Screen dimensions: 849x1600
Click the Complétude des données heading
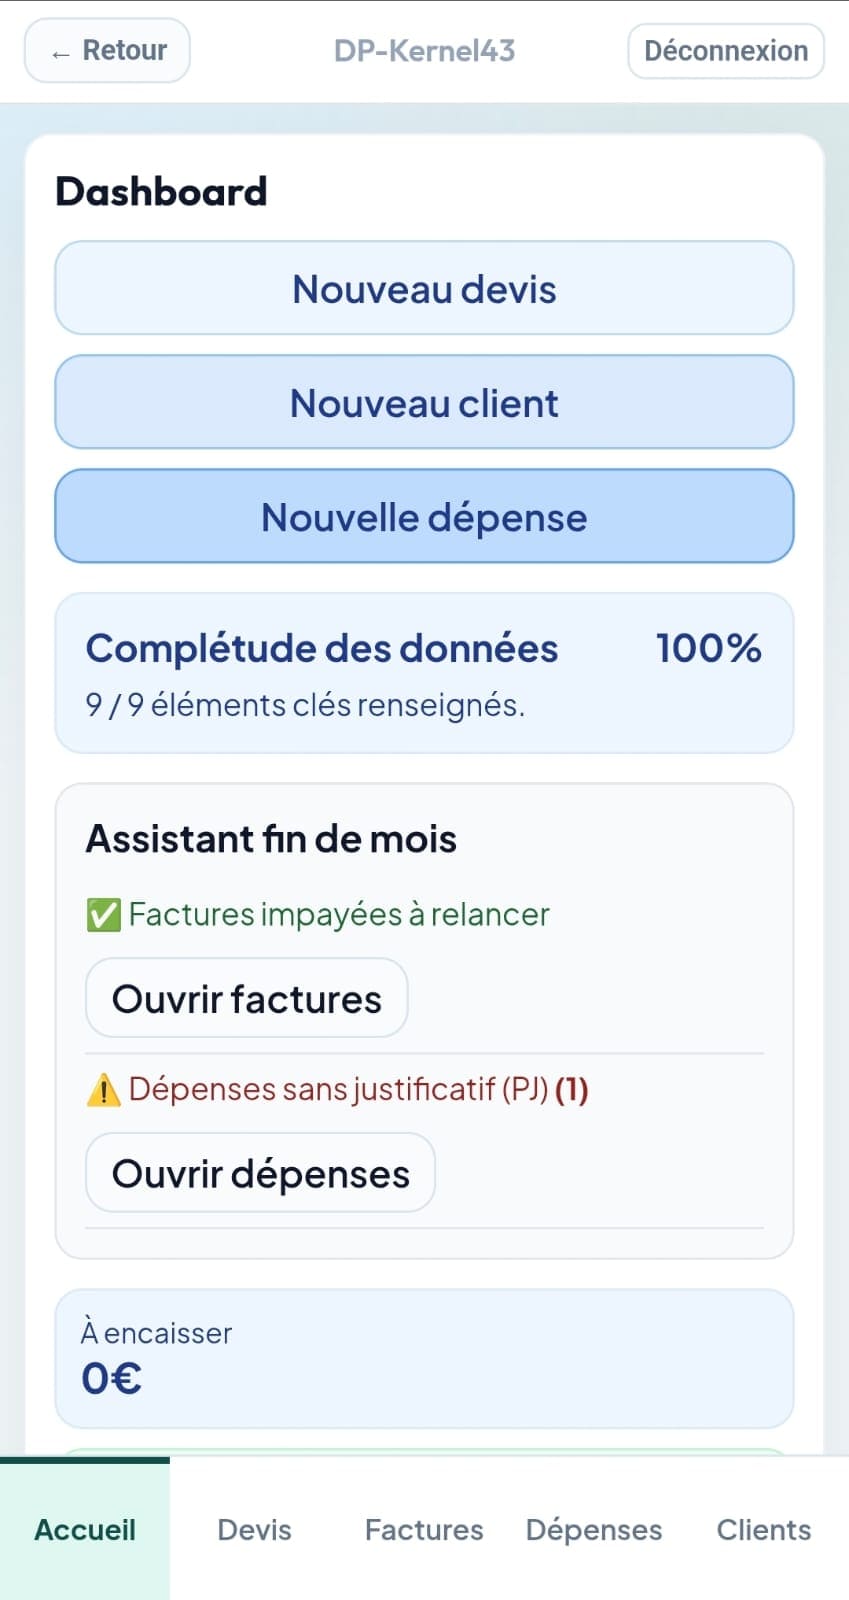[x=322, y=649]
